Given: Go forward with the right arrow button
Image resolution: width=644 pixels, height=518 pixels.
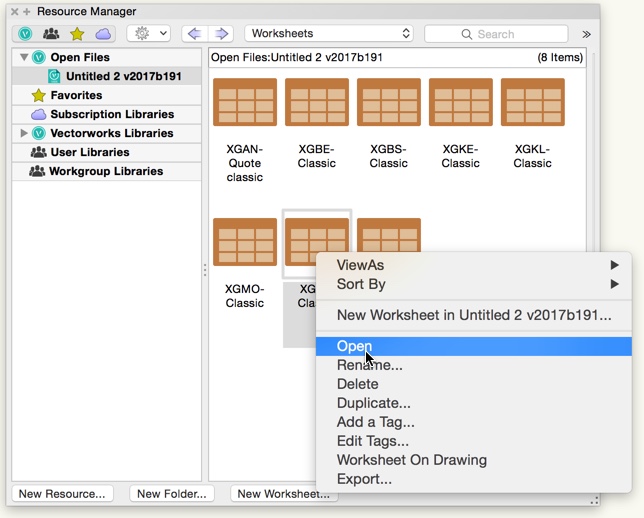Looking at the screenshot, I should coord(221,34).
